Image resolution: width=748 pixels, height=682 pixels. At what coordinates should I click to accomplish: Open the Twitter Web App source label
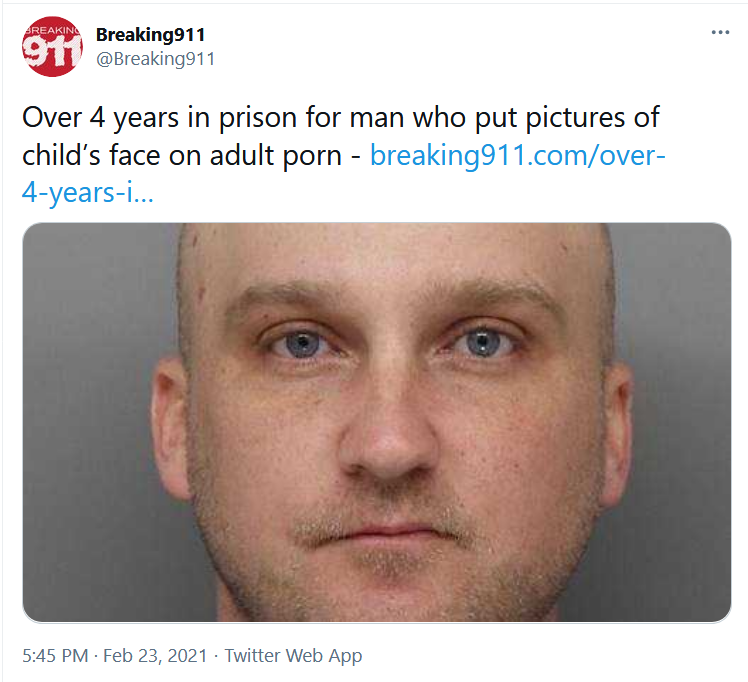tap(293, 656)
